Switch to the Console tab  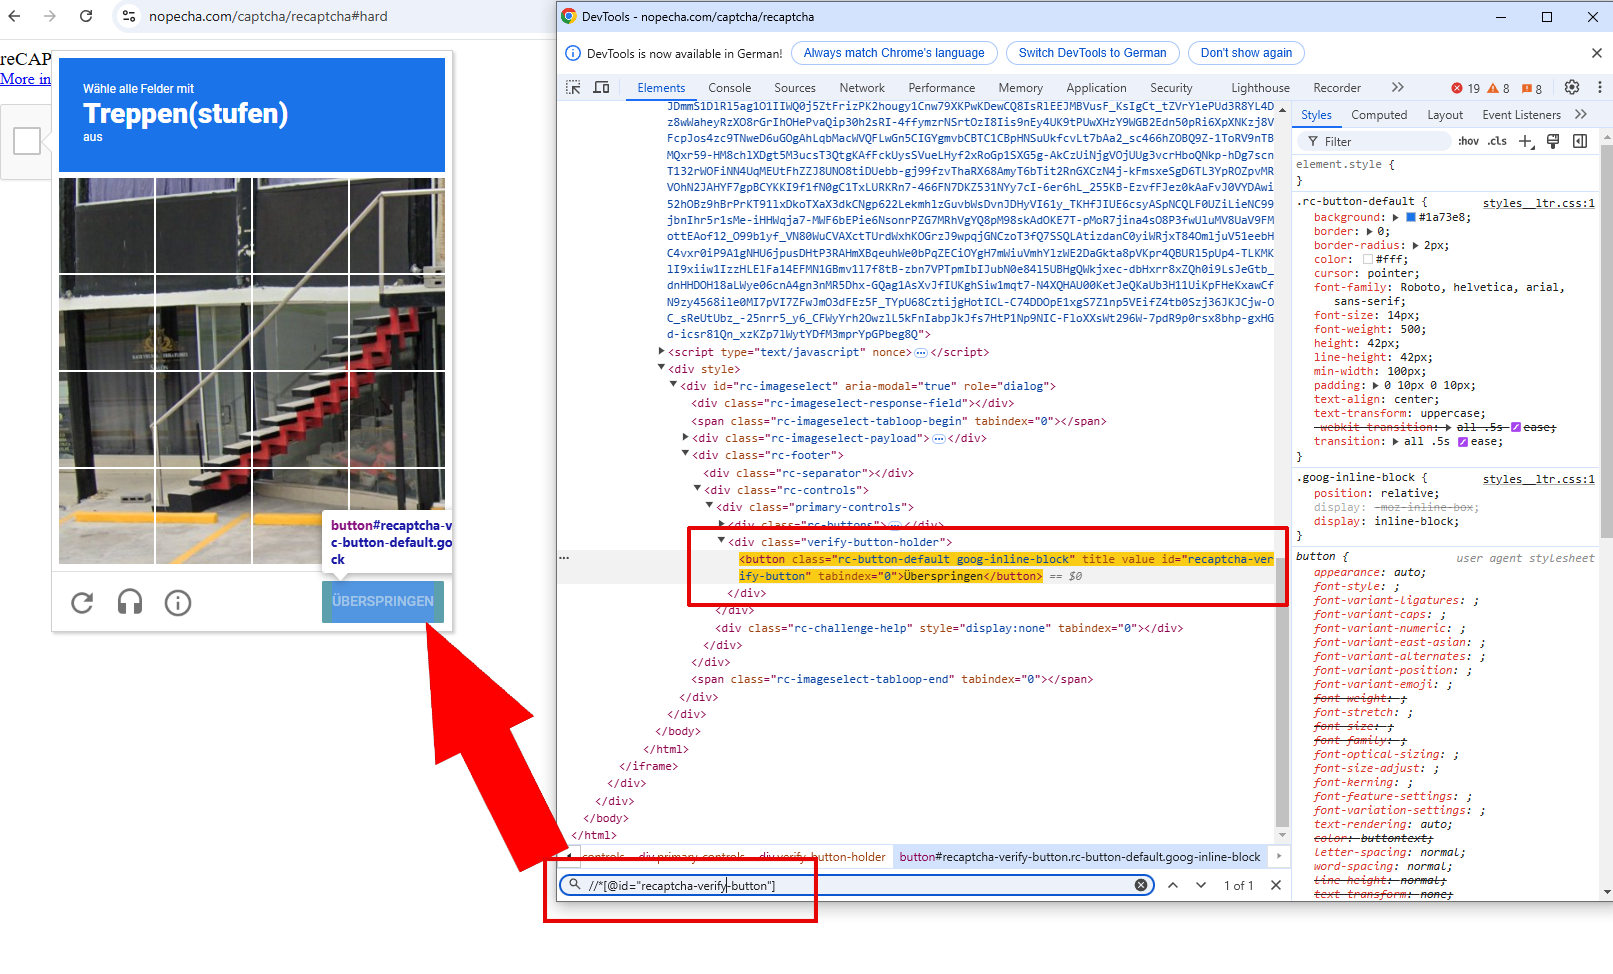coord(729,88)
